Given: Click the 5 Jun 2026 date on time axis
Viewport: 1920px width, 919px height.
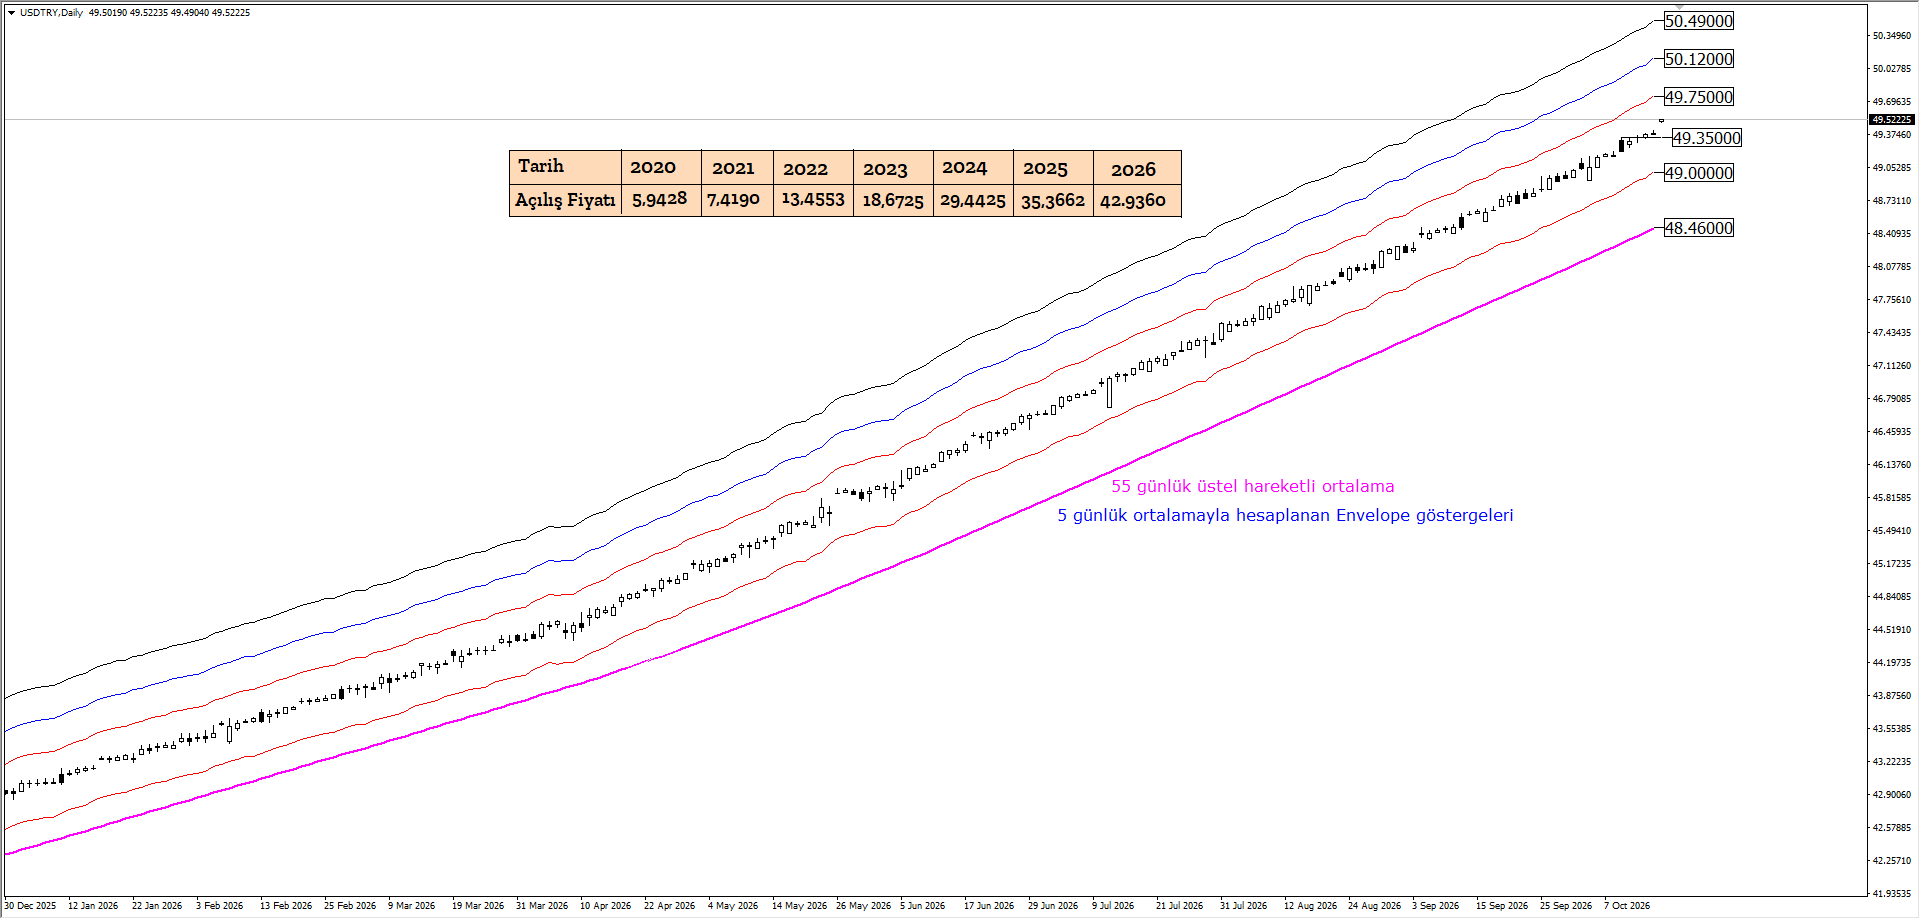Looking at the screenshot, I should pos(922,906).
